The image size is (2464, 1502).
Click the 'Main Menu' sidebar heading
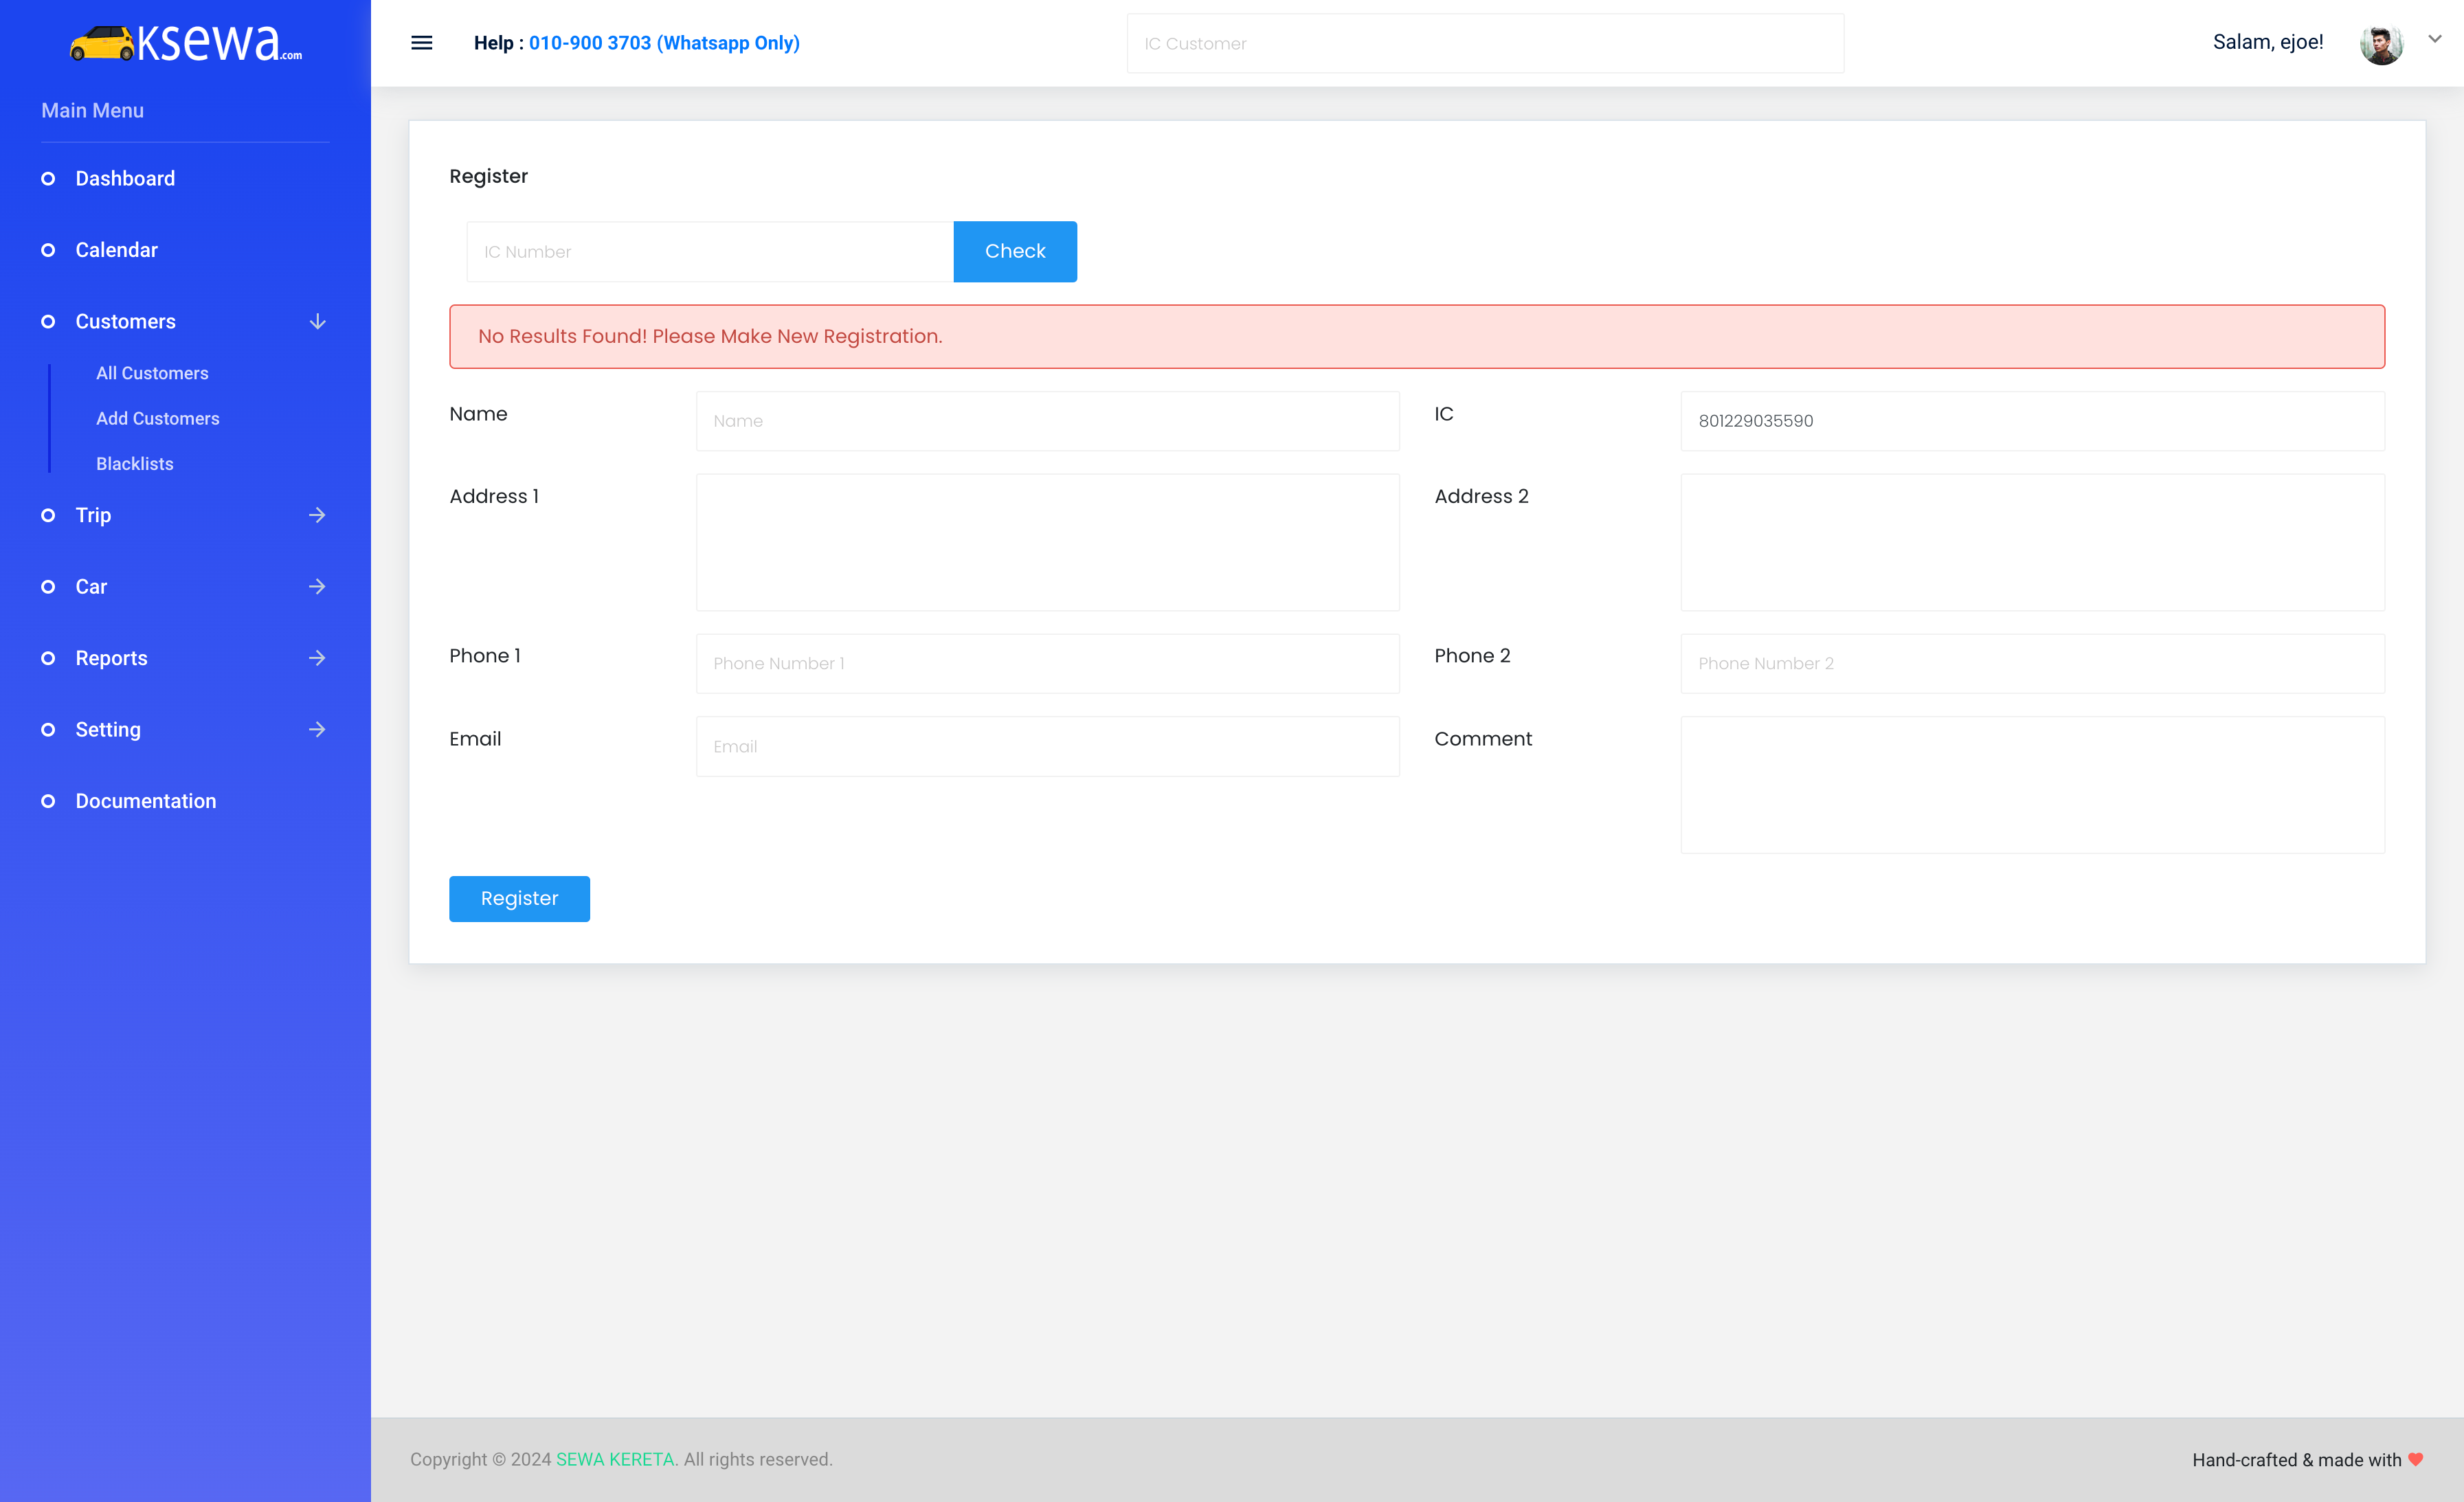(92, 111)
